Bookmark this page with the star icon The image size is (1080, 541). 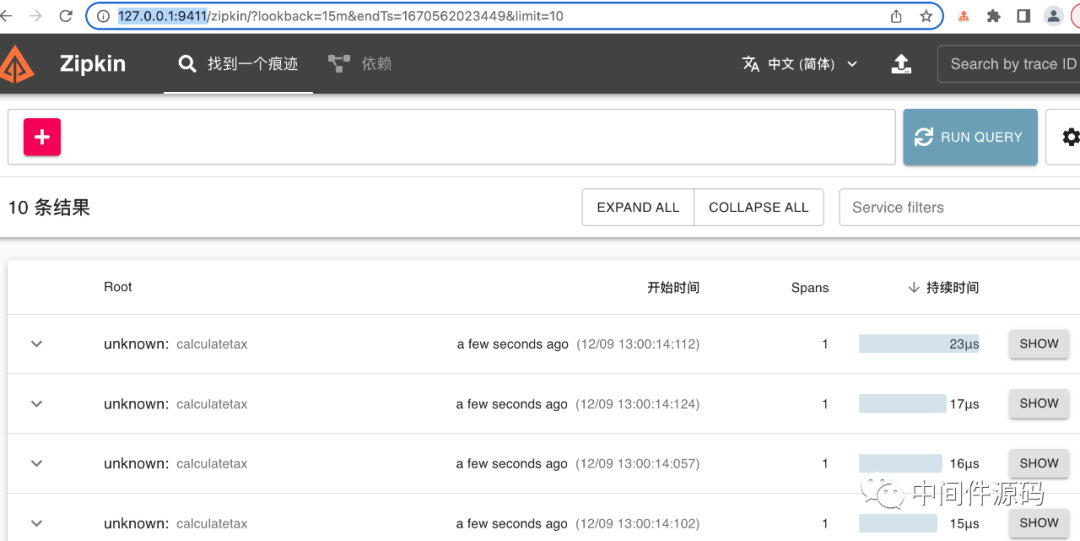(x=926, y=16)
